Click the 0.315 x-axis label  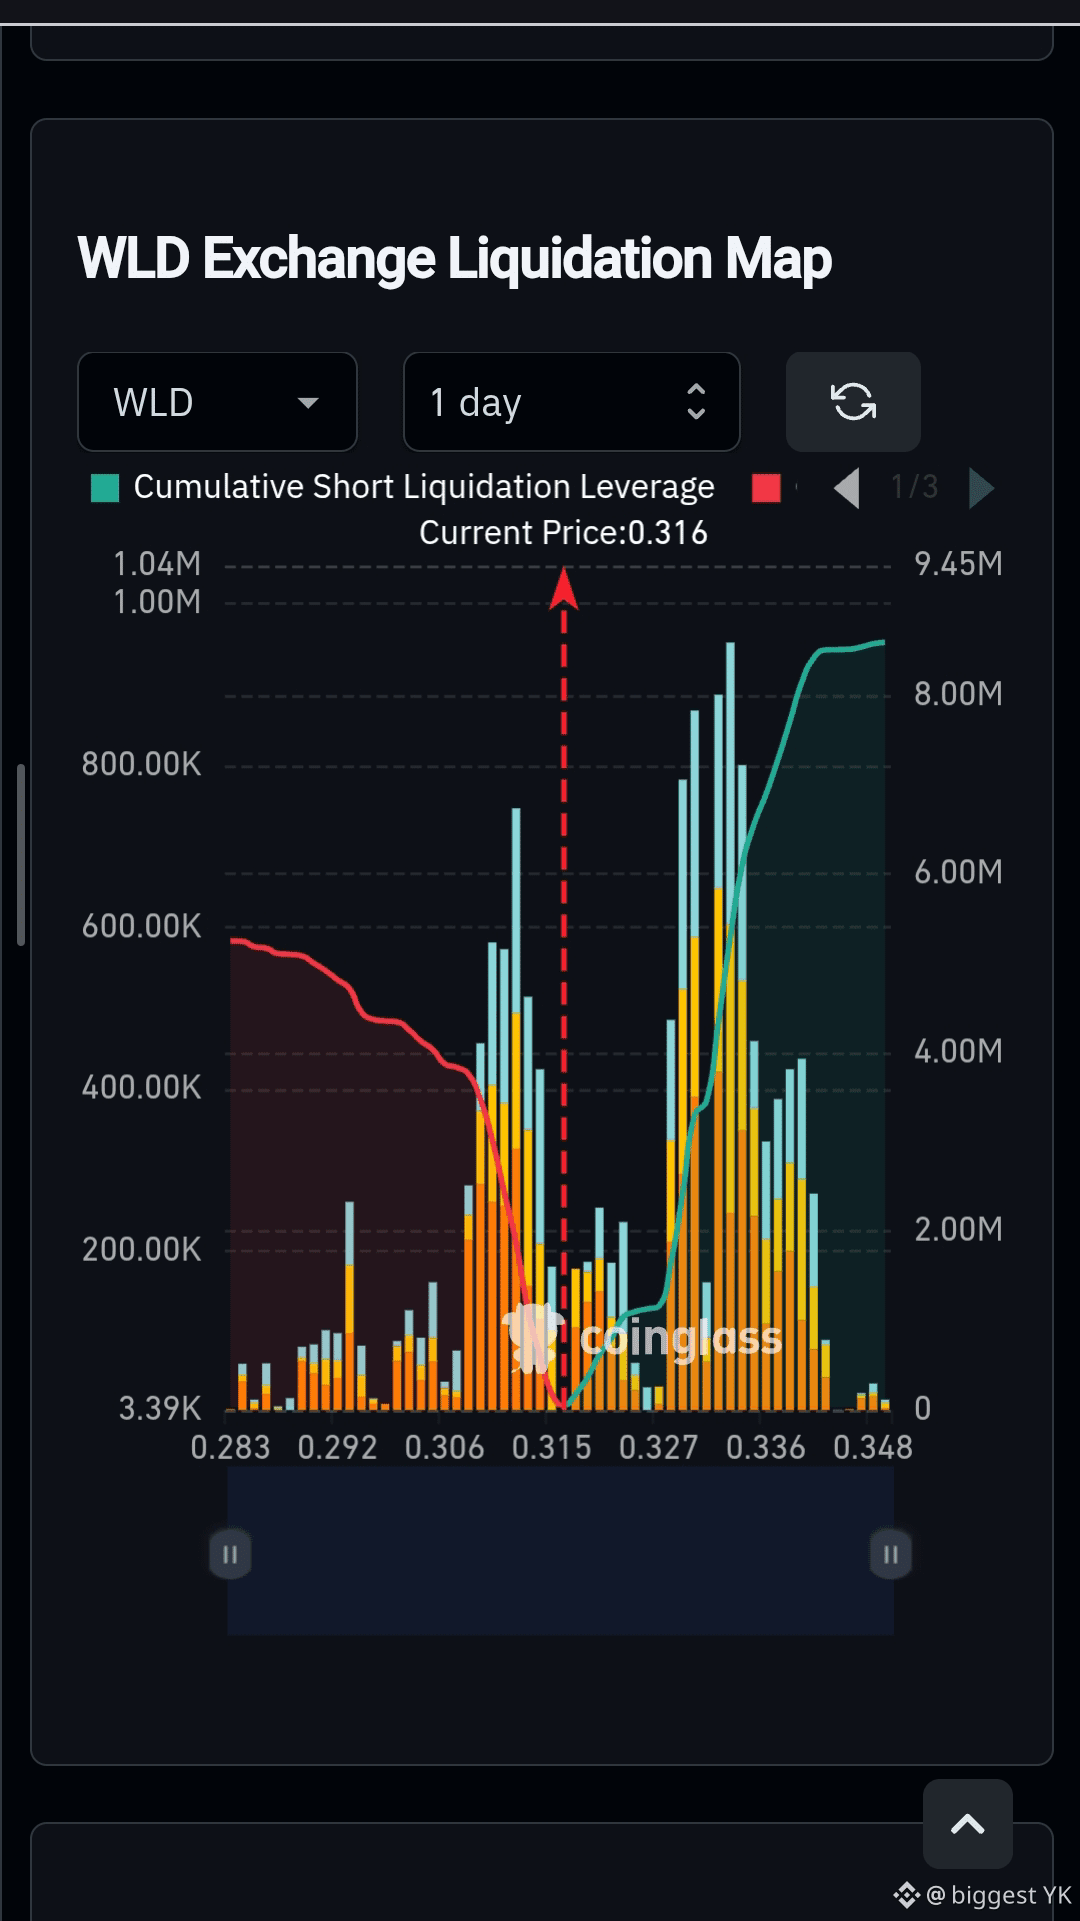pos(551,1447)
